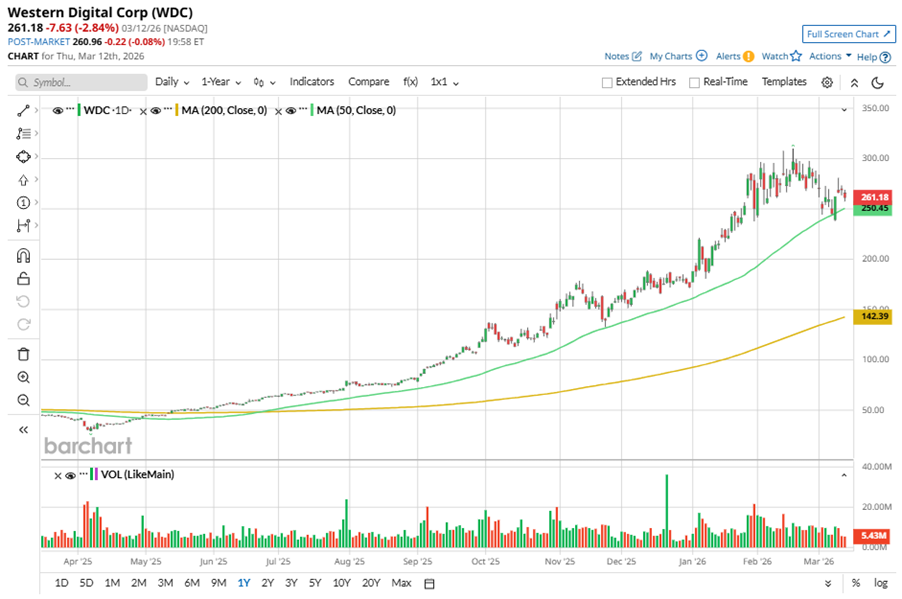Click the 261.18 price label on axis
Viewport: 902px width, 599px height.
(873, 197)
